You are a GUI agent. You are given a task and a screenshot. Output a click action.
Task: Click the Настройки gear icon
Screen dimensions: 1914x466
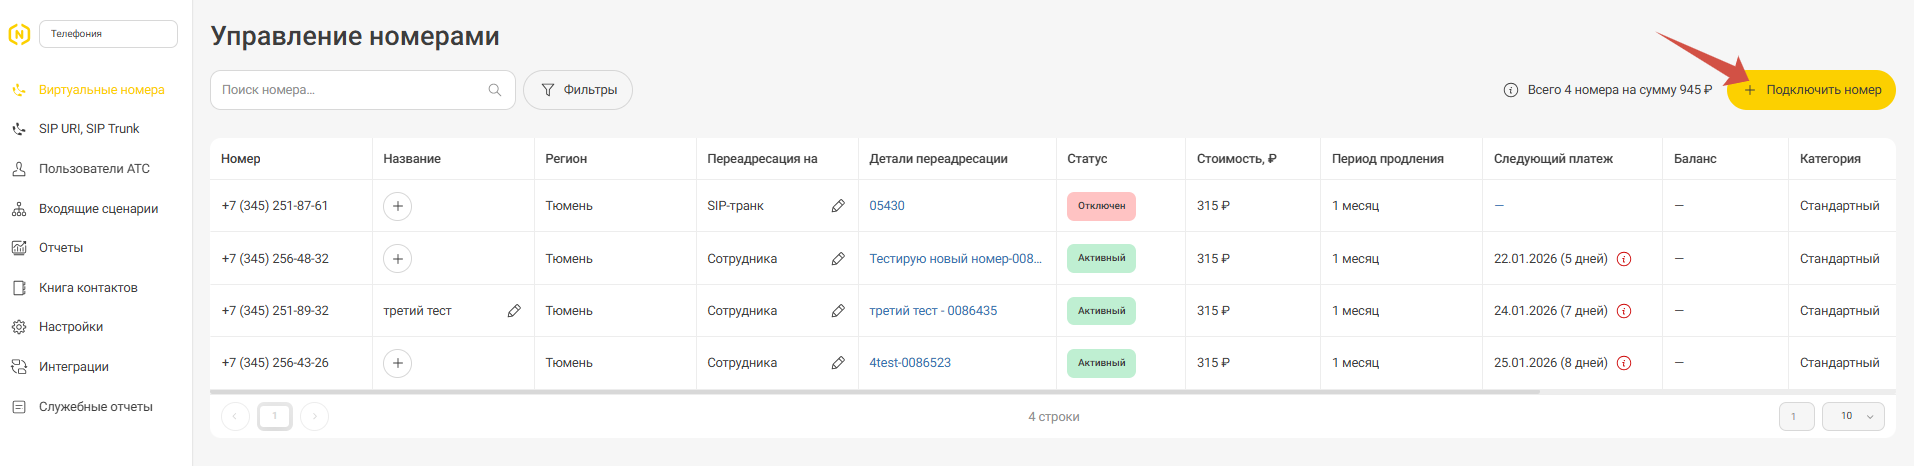pyautogui.click(x=19, y=327)
